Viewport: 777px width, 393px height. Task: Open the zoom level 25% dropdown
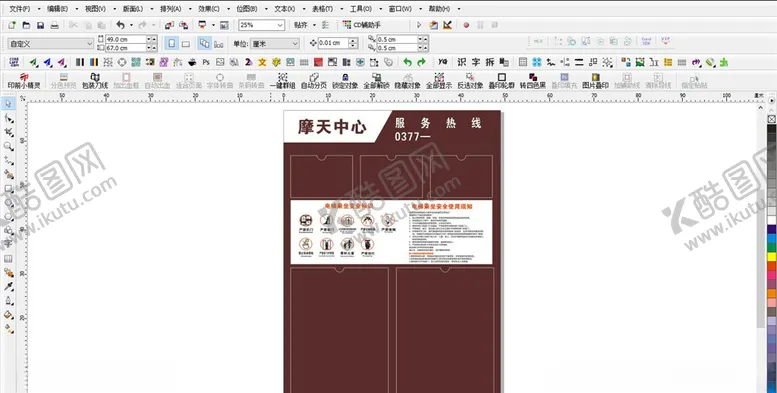tap(280, 25)
